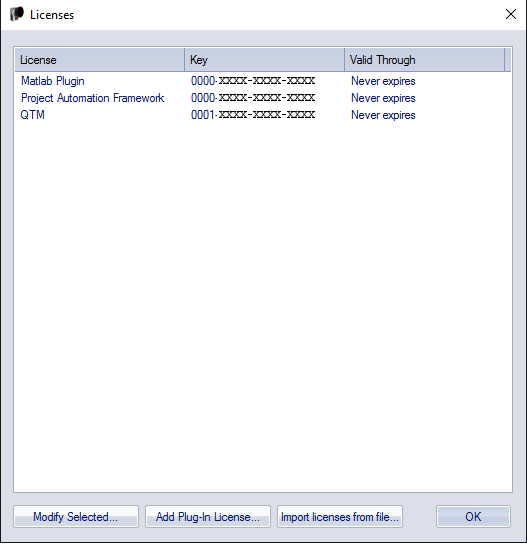Sort by the Key column header
This screenshot has height=544, width=527.
pyautogui.click(x=265, y=60)
